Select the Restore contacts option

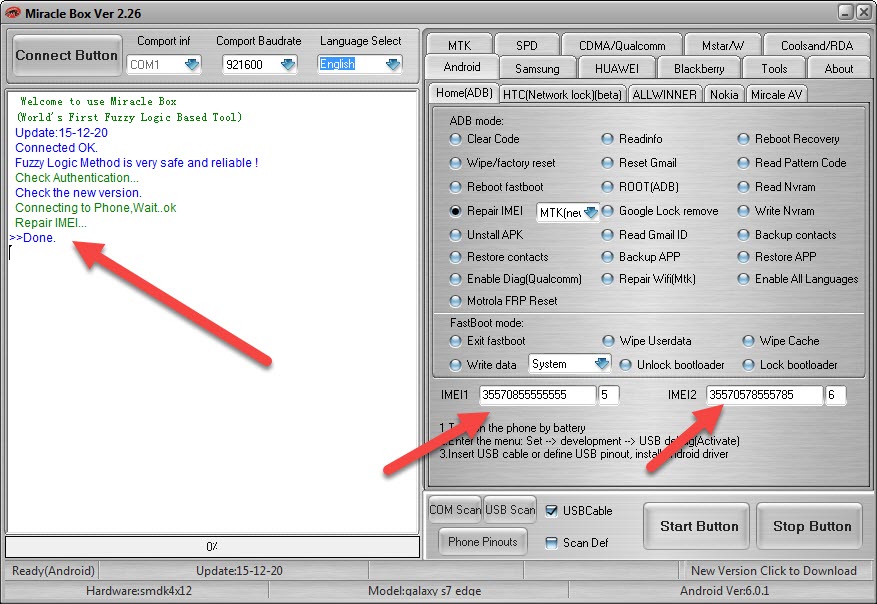(456, 257)
